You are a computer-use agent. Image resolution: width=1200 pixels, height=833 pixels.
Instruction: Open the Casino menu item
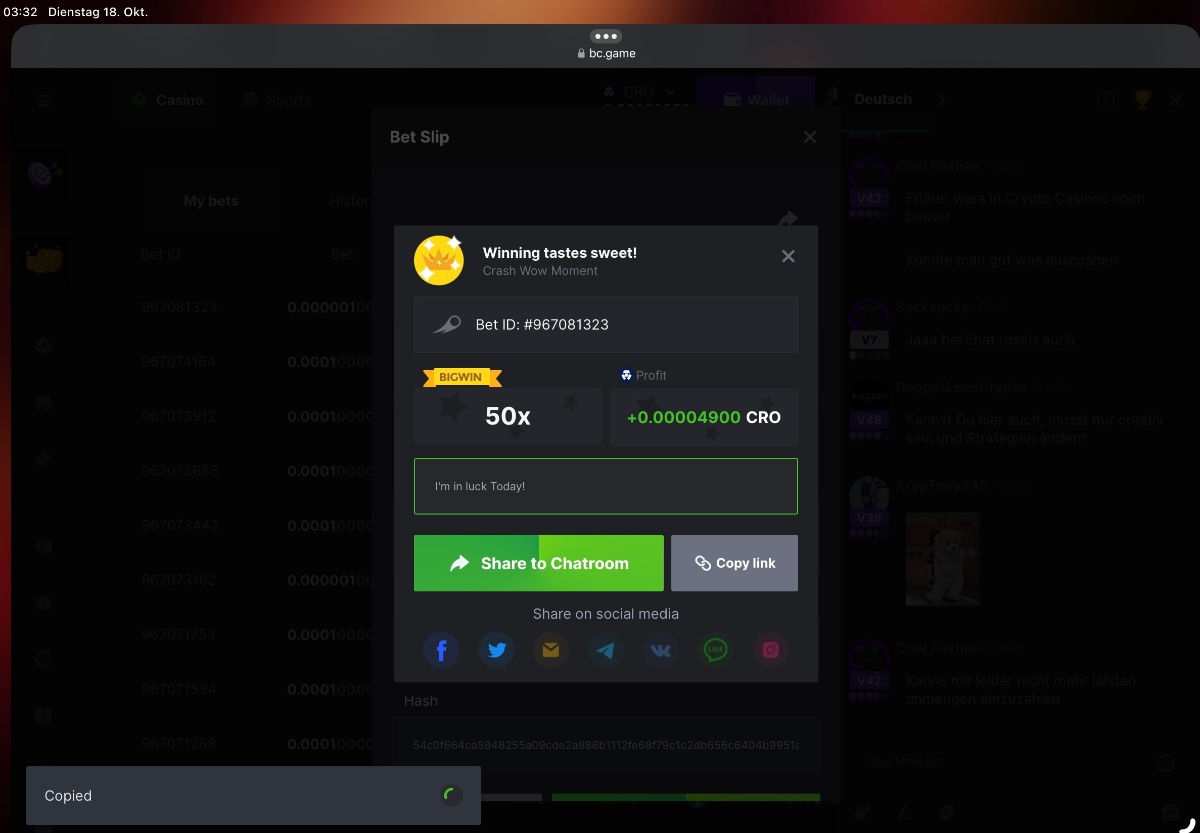[x=167, y=100]
